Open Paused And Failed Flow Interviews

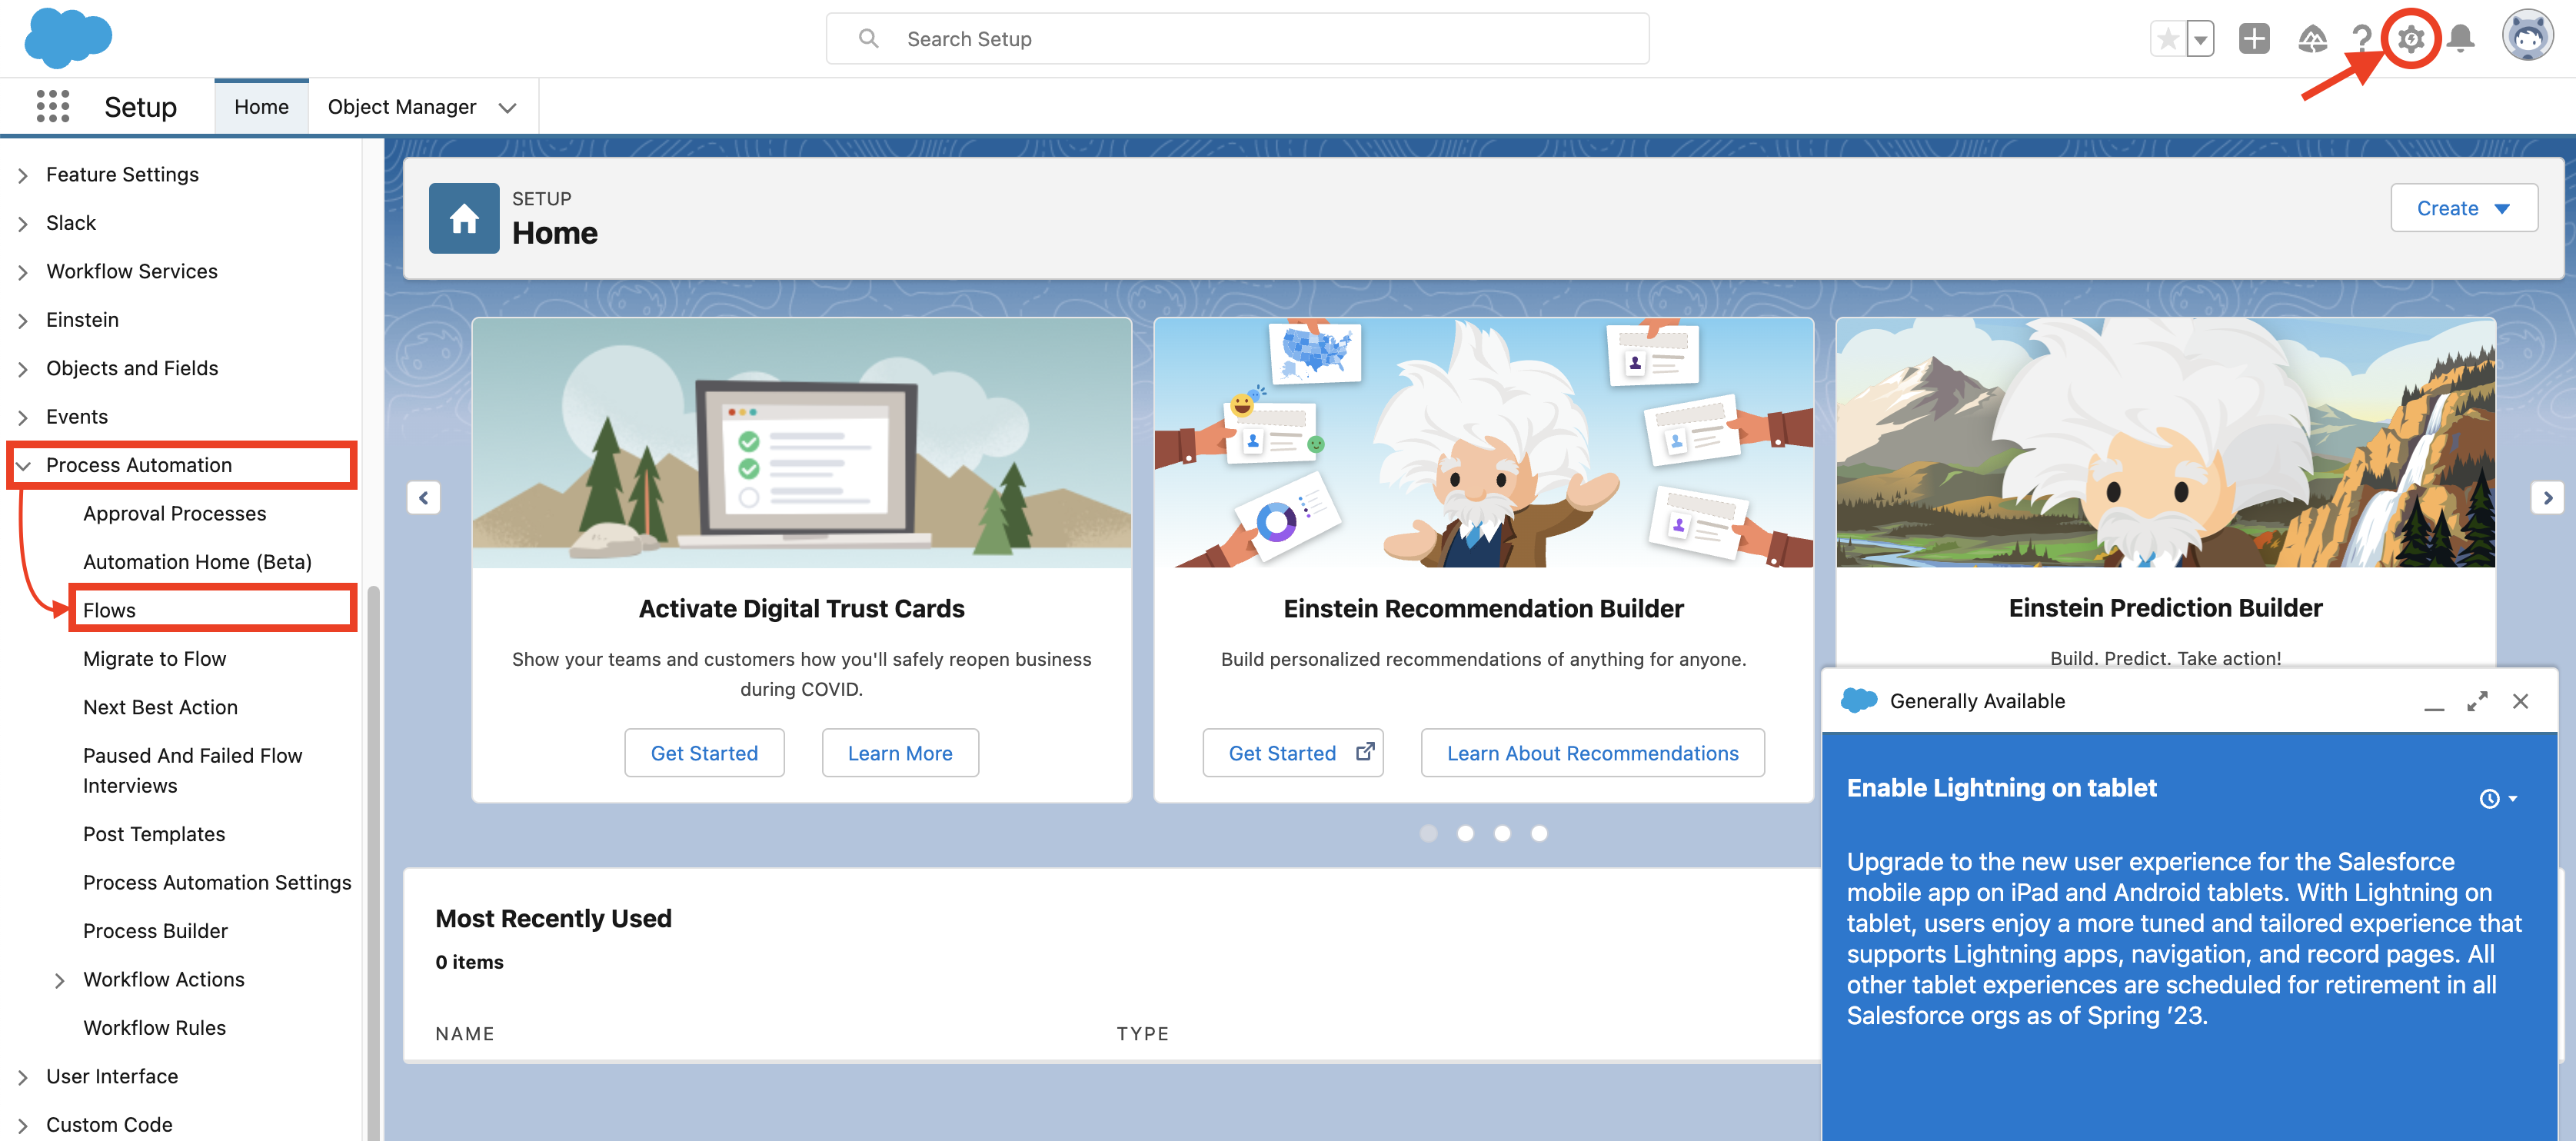[193, 770]
